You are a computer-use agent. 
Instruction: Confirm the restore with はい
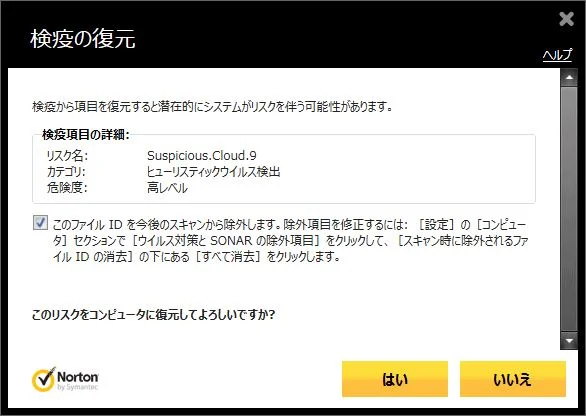click(x=395, y=379)
